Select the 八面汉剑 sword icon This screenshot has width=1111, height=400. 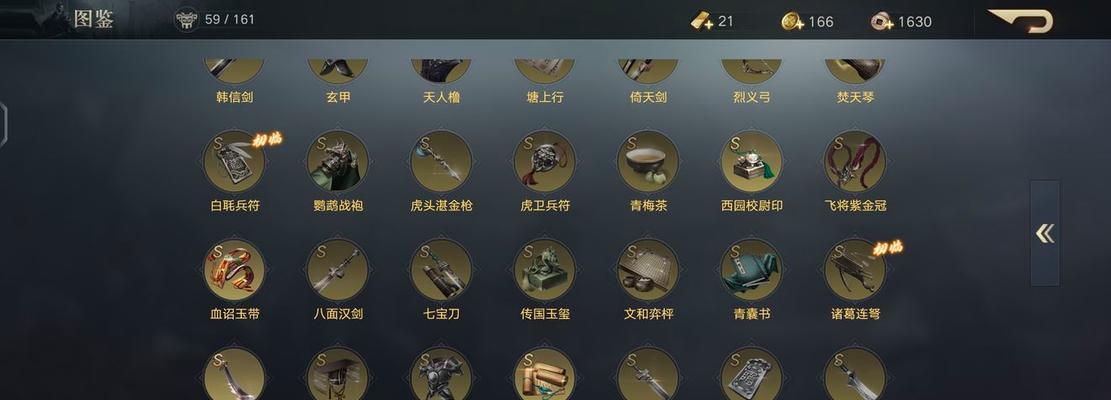pyautogui.click(x=337, y=270)
